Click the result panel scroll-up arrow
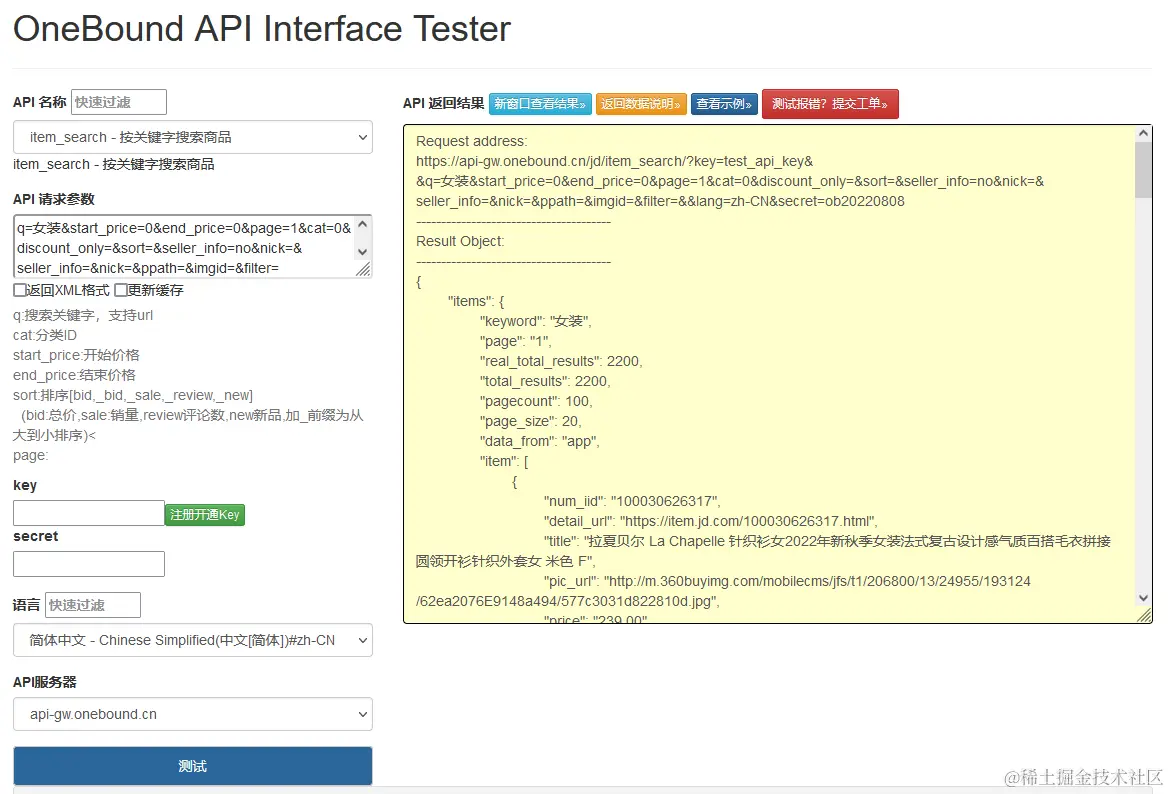 (x=1144, y=133)
